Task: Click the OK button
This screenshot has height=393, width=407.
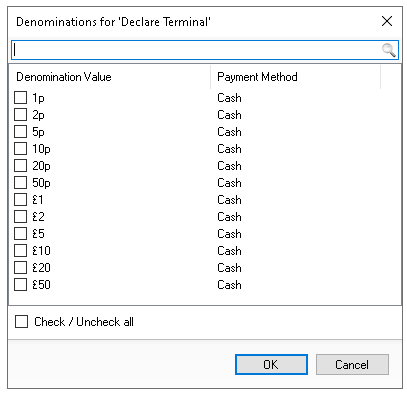Action: pos(271,364)
